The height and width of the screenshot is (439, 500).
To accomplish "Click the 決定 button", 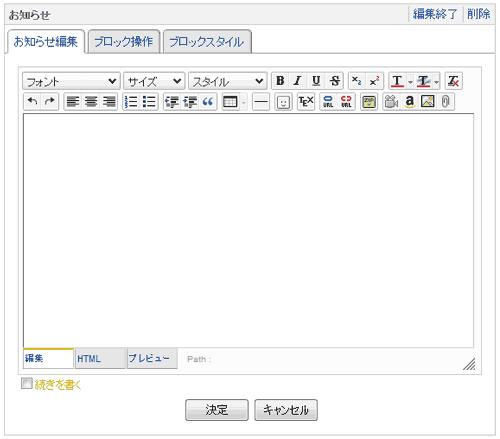I will [x=217, y=410].
